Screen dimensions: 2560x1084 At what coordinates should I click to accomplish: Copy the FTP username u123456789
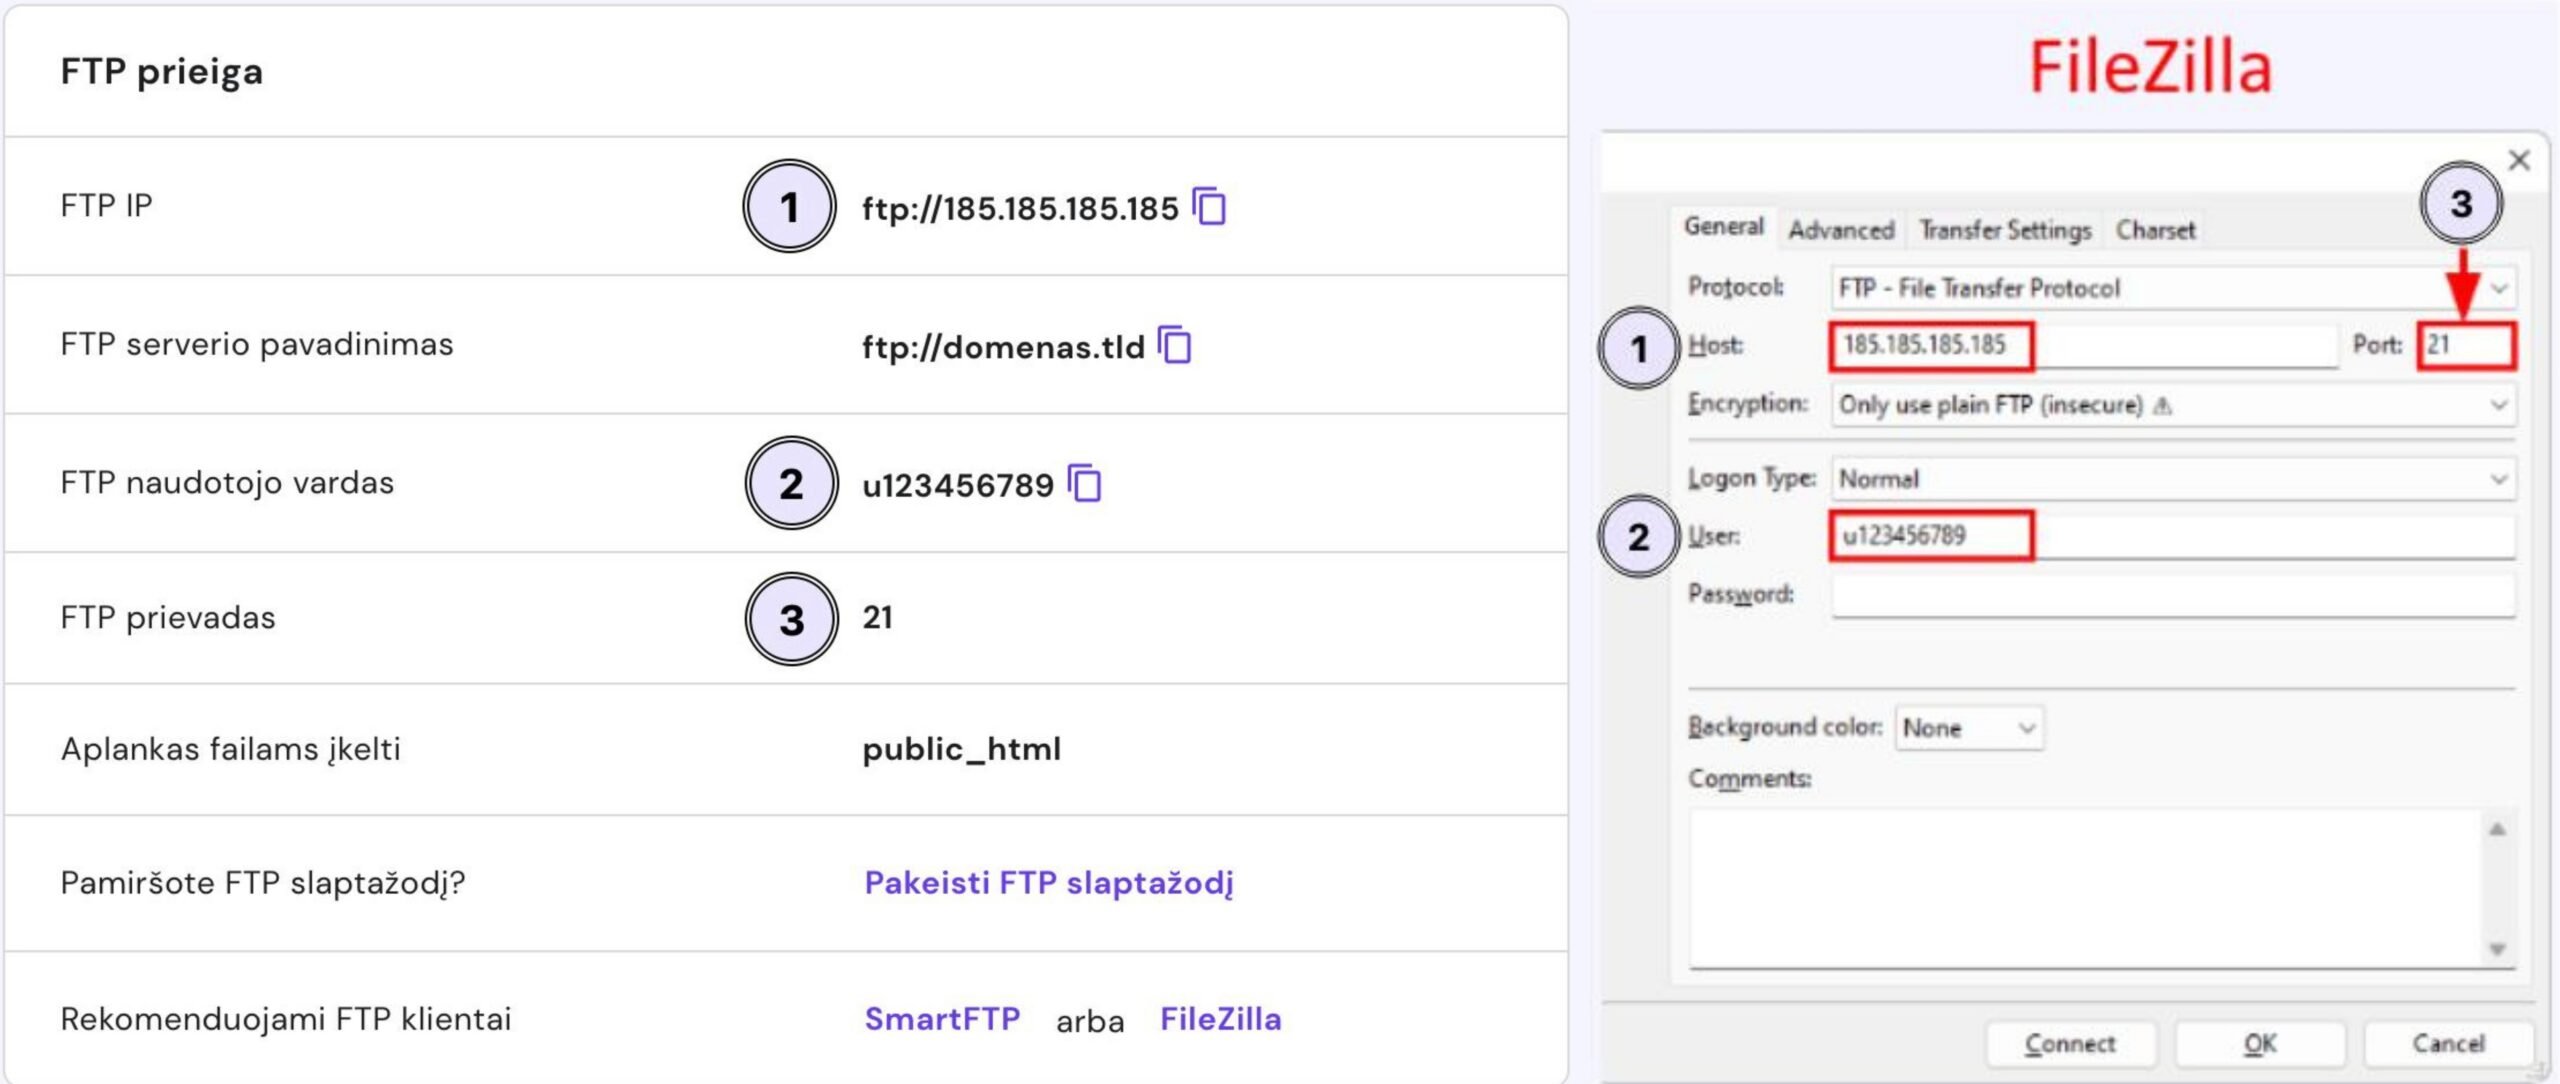[x=1085, y=483]
